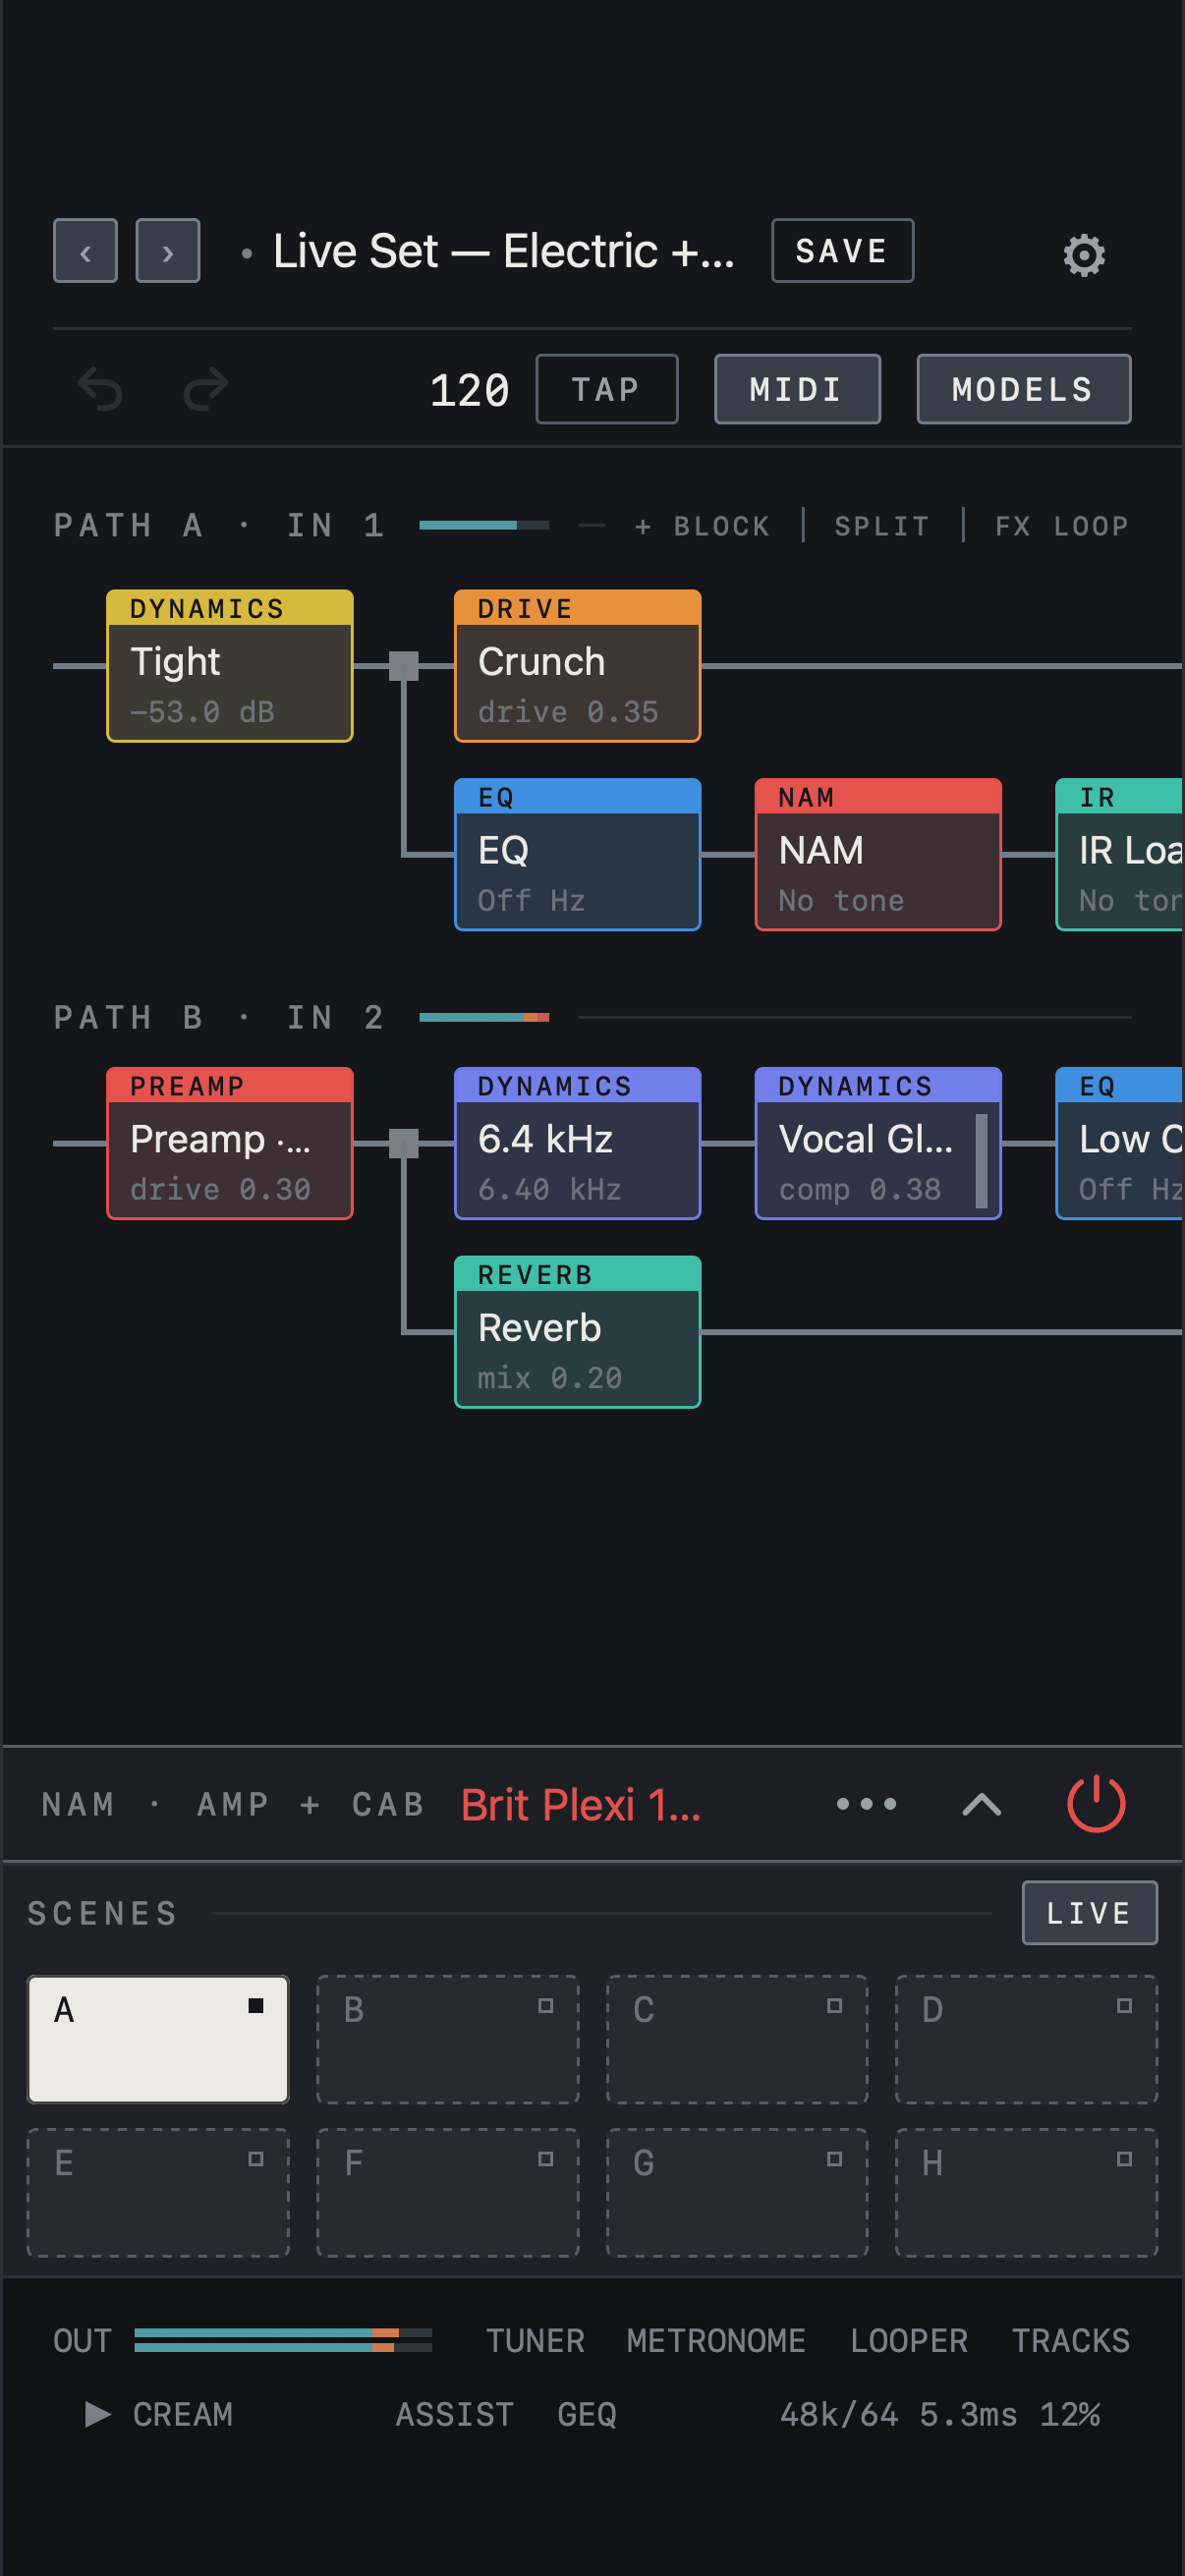This screenshot has width=1185, height=2576.
Task: Open the TRACKS tab
Action: coord(1071,2341)
